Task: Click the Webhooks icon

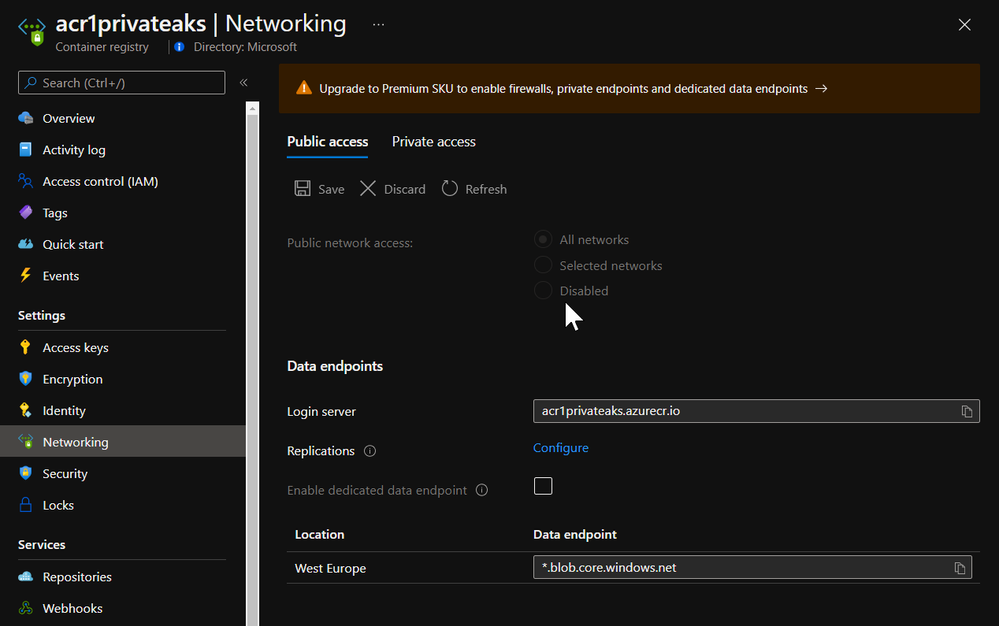Action: (25, 608)
